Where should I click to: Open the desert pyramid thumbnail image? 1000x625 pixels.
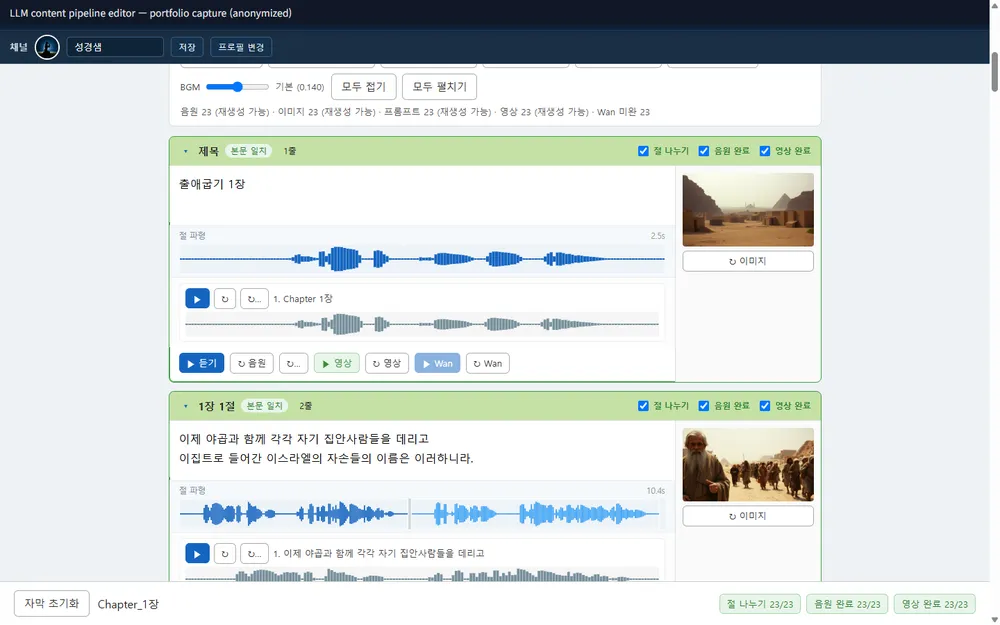click(x=748, y=210)
